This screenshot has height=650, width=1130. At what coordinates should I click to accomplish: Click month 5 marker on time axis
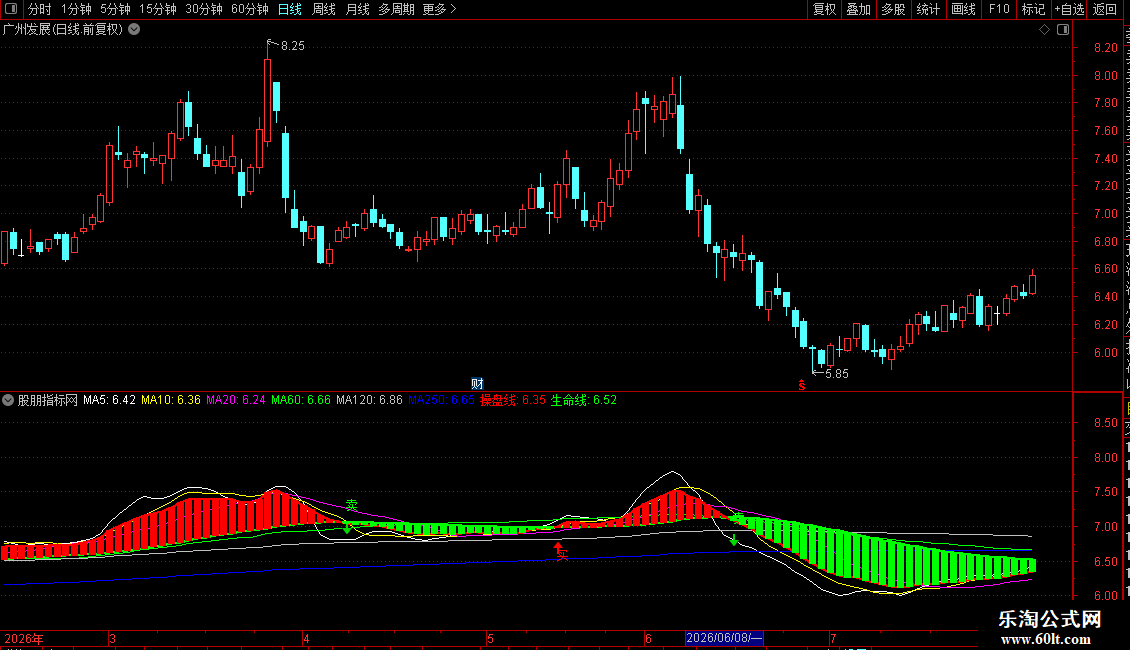point(490,639)
